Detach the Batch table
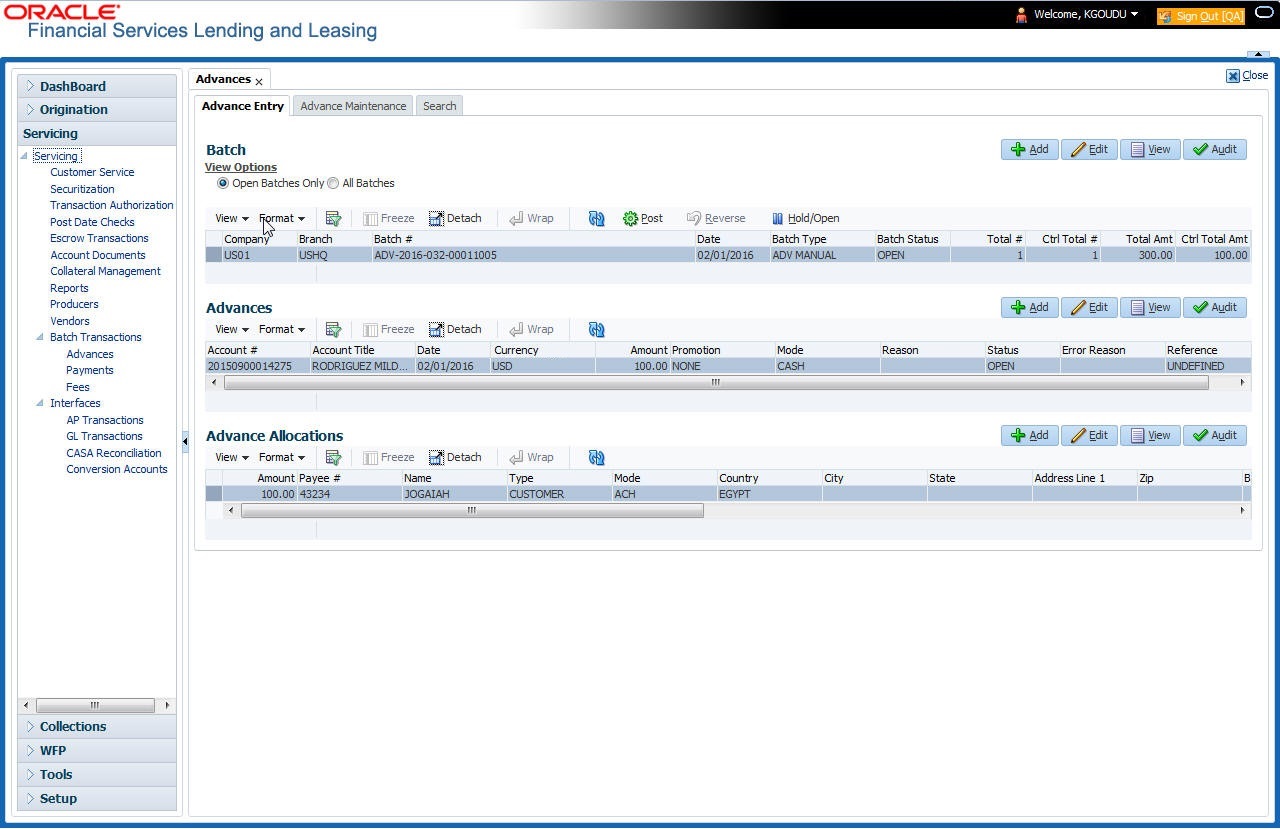This screenshot has width=1280, height=829. (x=455, y=218)
